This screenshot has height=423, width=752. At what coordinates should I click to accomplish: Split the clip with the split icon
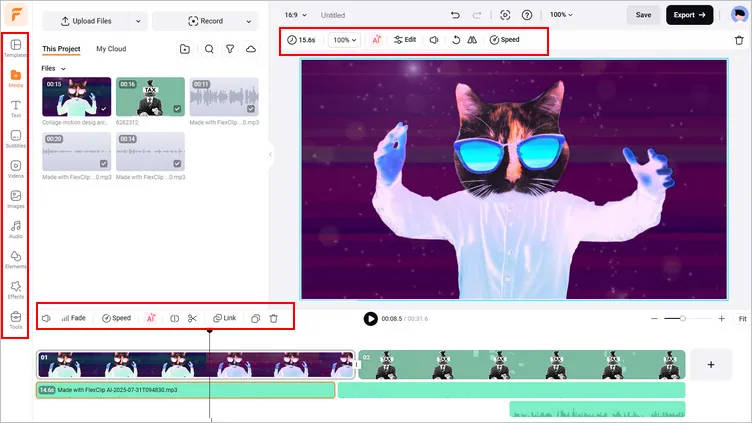click(x=175, y=318)
